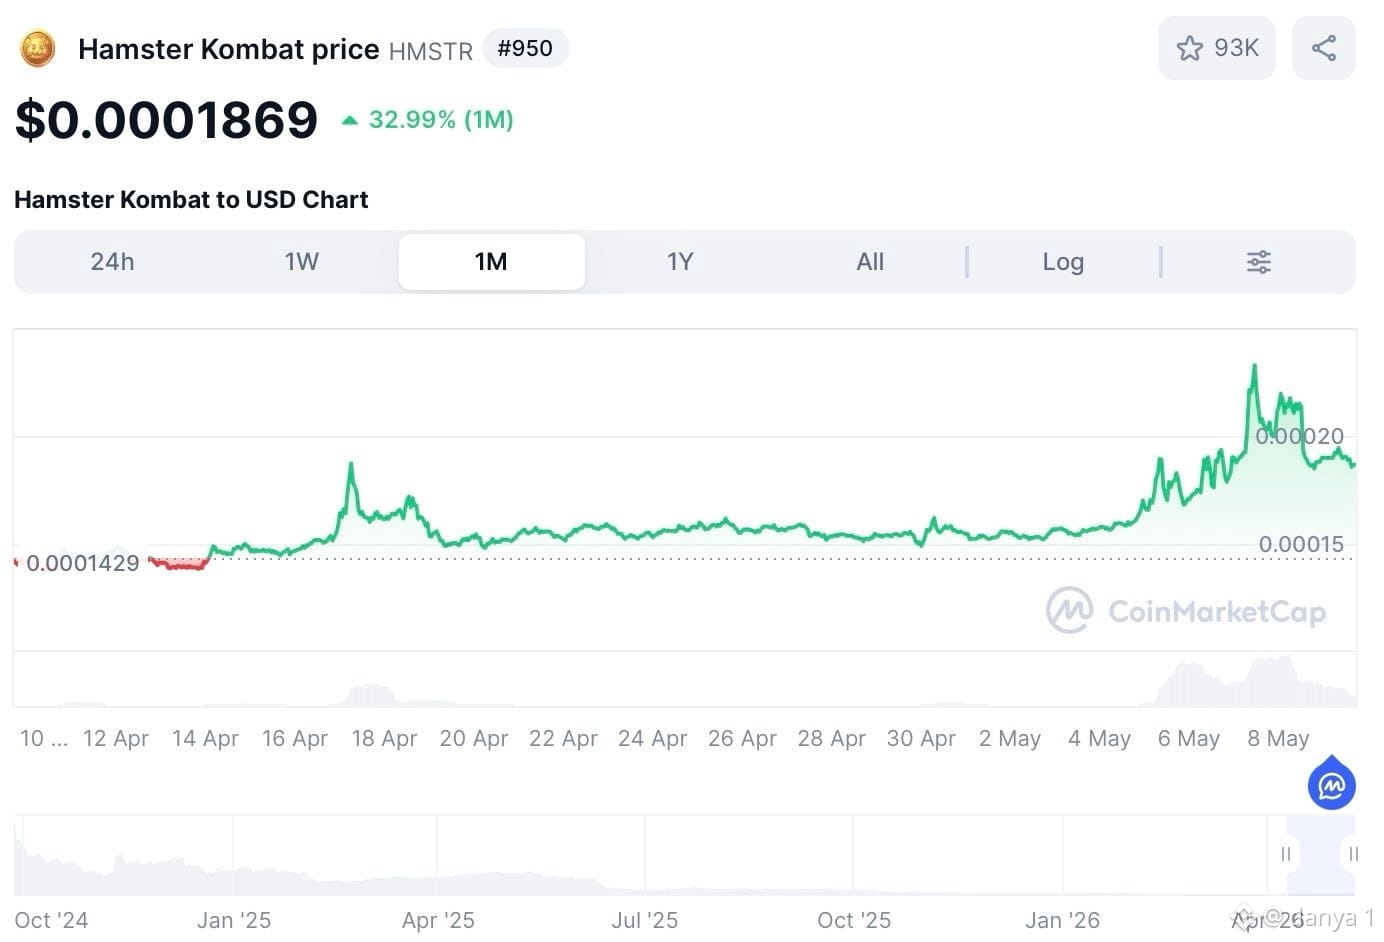Click the left handle of the range selector
This screenshot has height=942, width=1384.
pyautogui.click(x=1286, y=854)
